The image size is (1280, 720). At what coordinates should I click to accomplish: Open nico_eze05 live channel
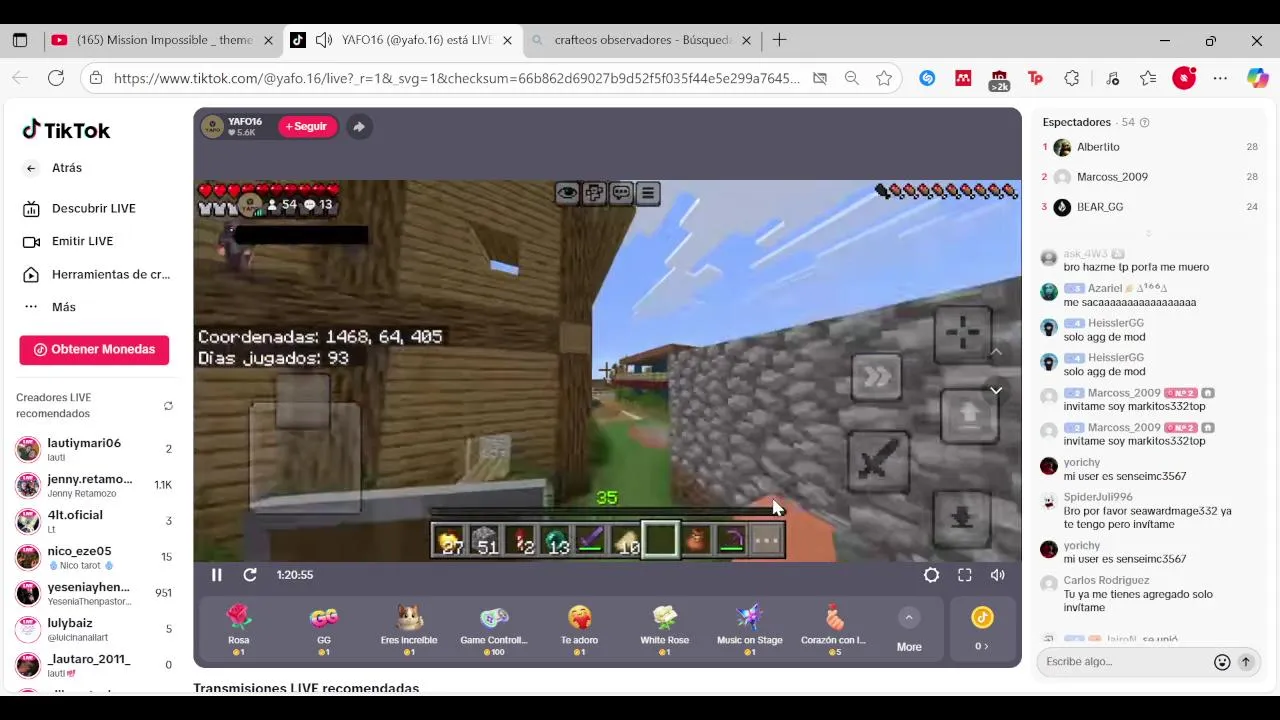click(95, 557)
